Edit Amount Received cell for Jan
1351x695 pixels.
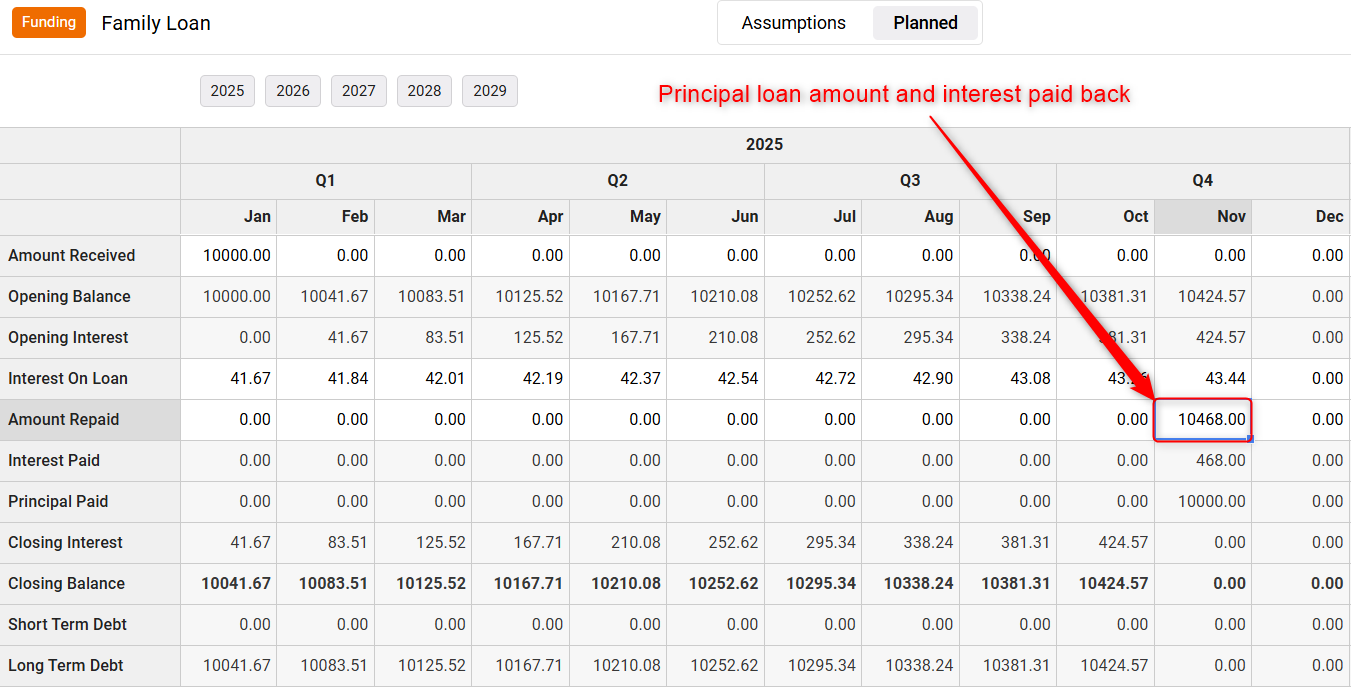coord(228,256)
